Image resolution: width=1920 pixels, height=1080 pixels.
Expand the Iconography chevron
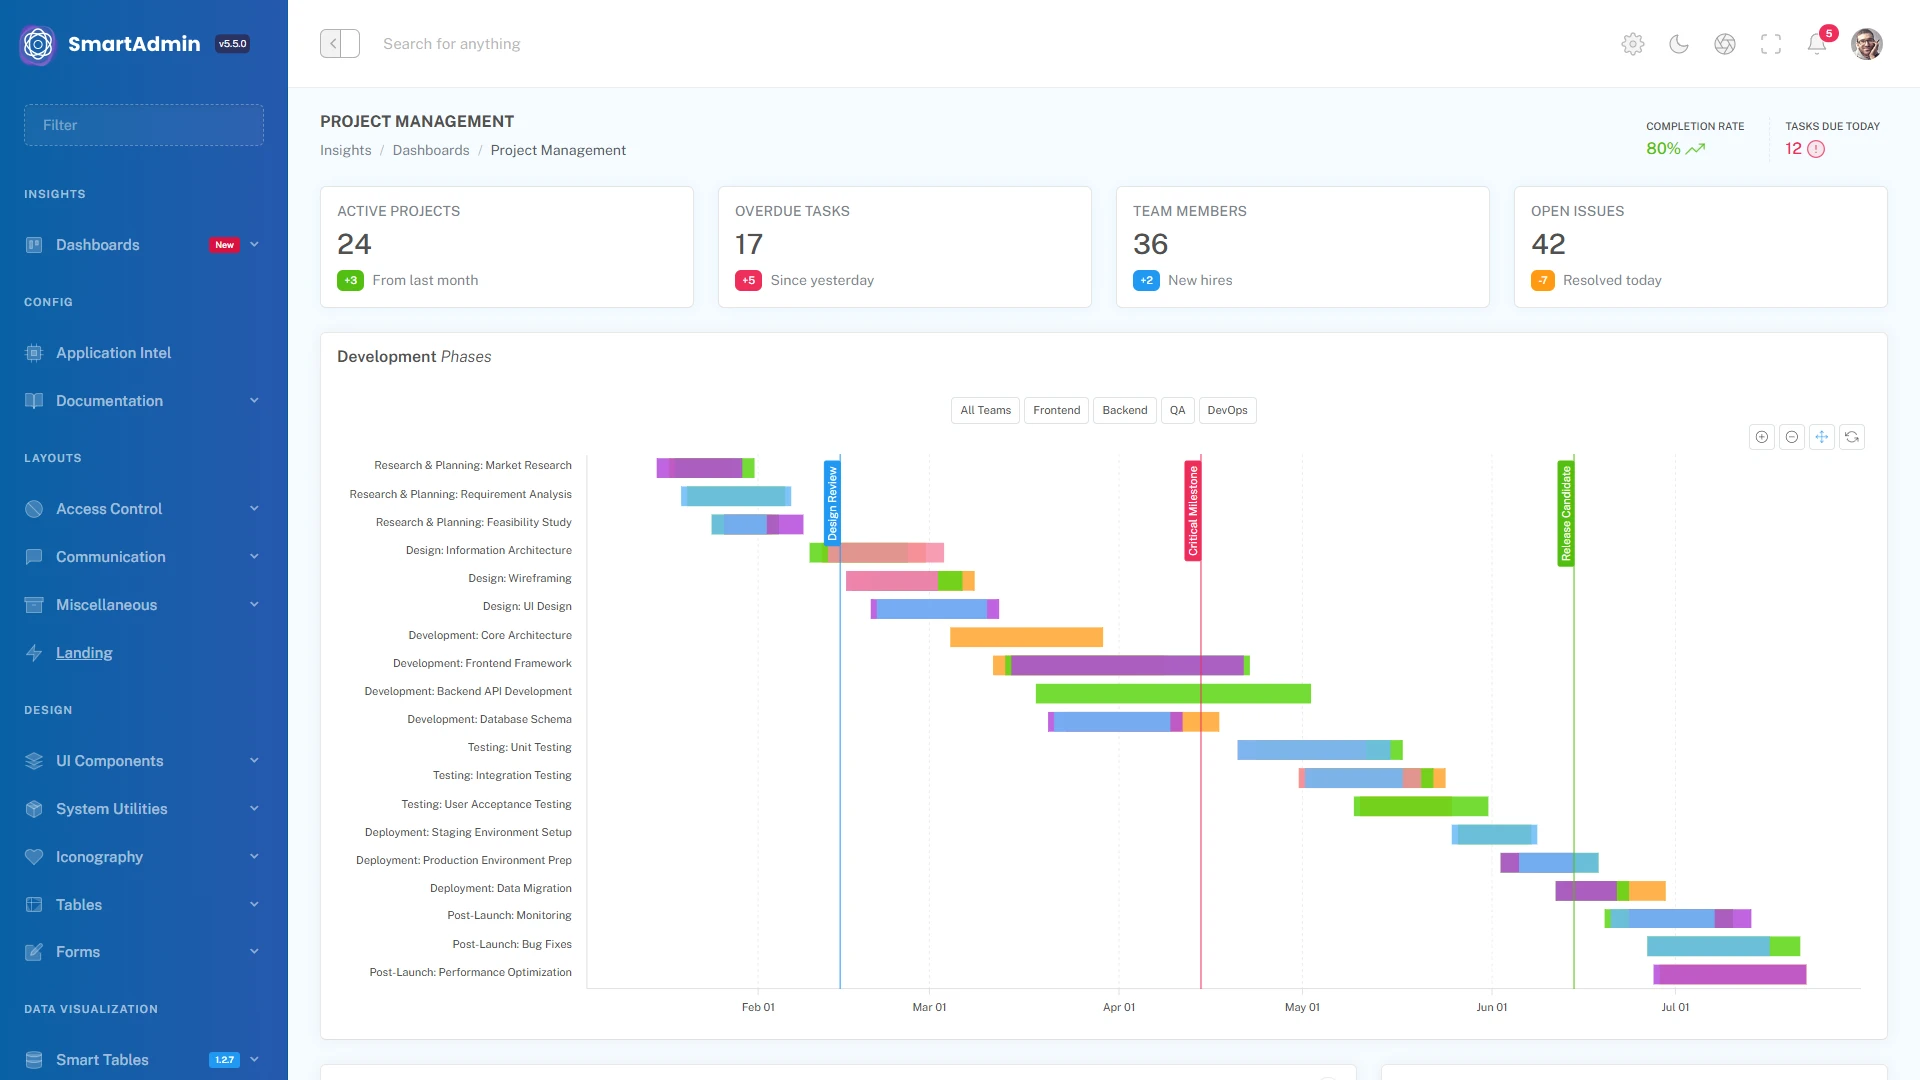point(254,857)
